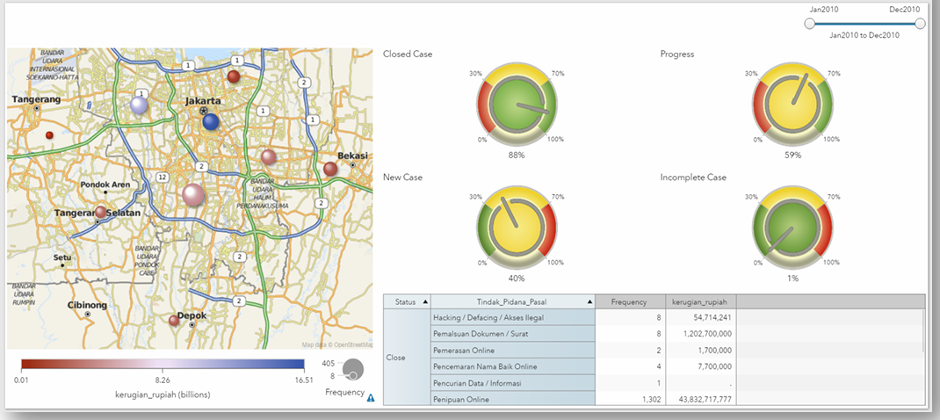Click the Jakarta city label on map
941x420 pixels.
[x=203, y=100]
